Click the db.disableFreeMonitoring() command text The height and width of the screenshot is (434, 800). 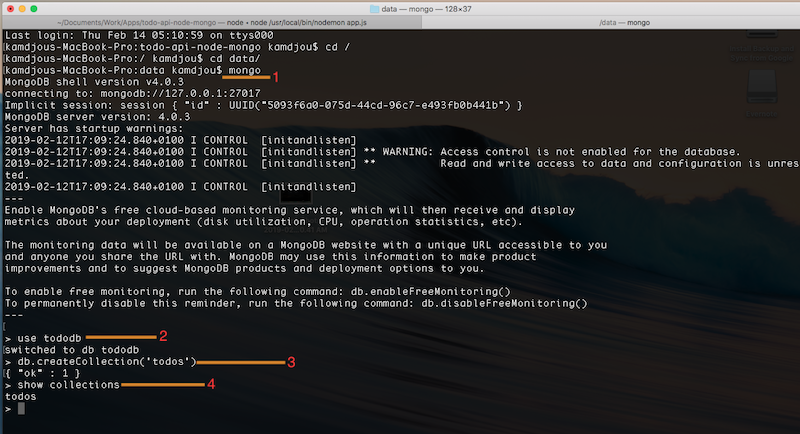click(x=503, y=302)
